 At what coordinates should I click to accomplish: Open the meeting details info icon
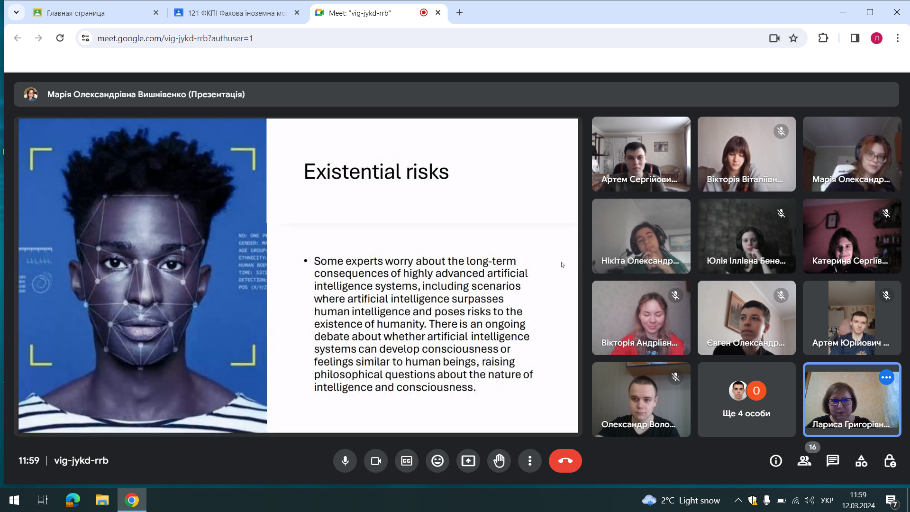pyautogui.click(x=776, y=461)
